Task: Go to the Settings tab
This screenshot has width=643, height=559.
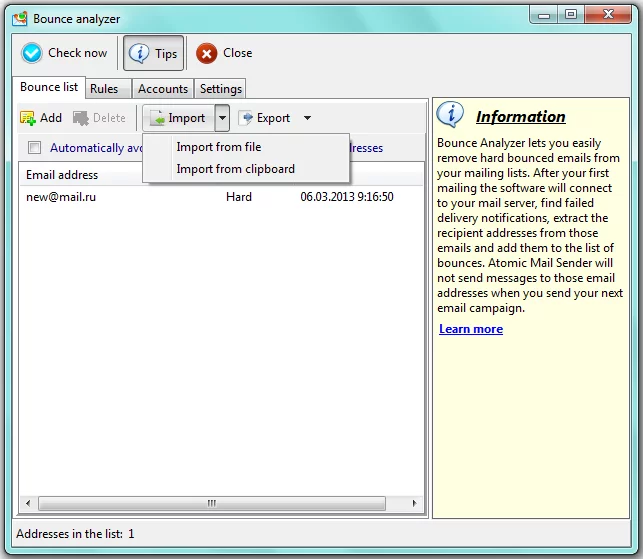Action: (220, 89)
